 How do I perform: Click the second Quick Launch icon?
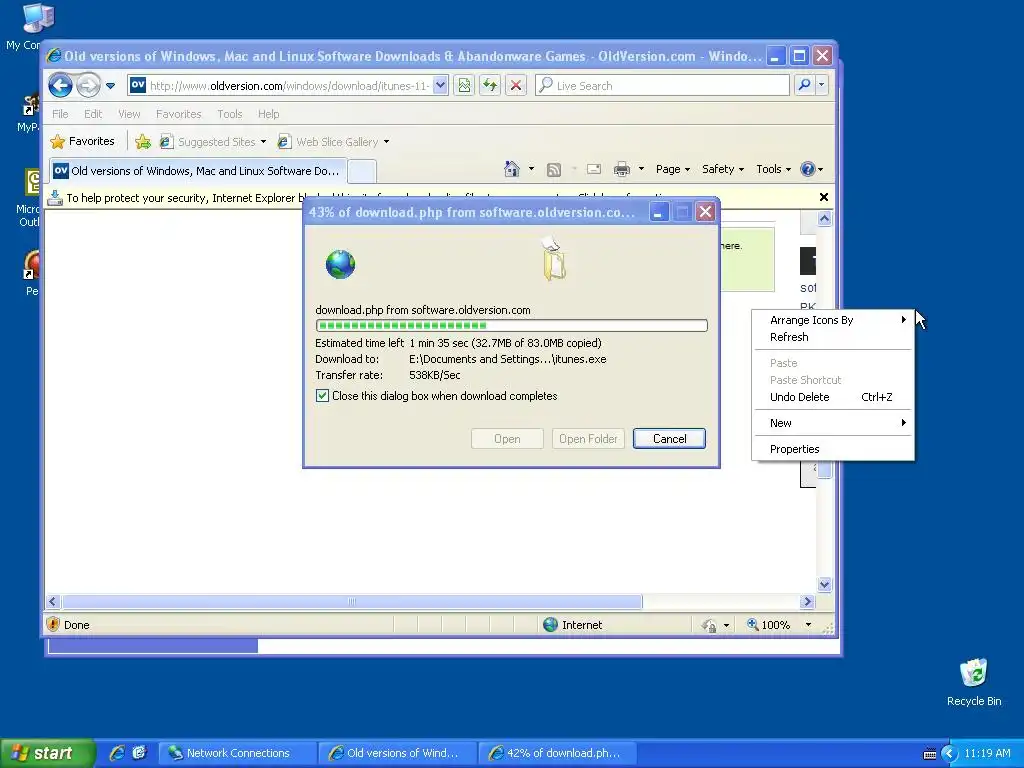(139, 753)
